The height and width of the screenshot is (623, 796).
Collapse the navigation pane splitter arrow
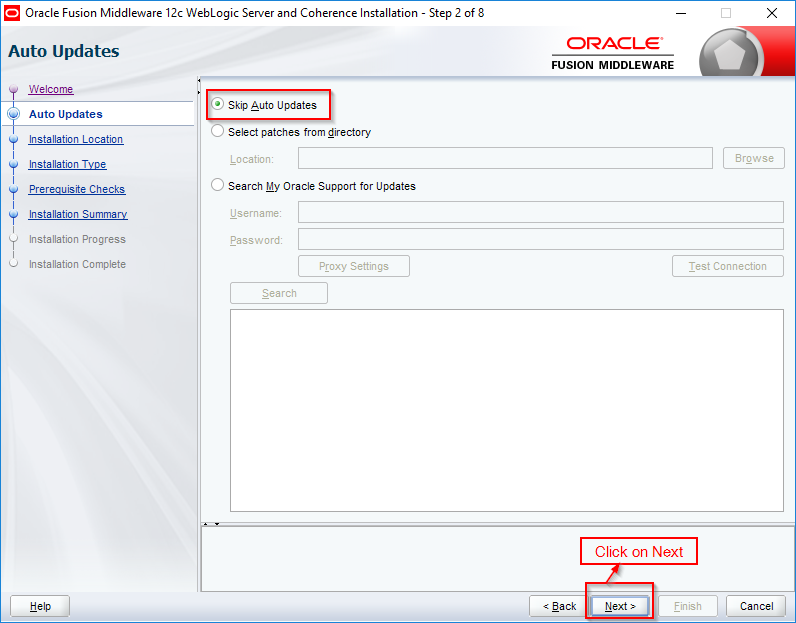(199, 80)
